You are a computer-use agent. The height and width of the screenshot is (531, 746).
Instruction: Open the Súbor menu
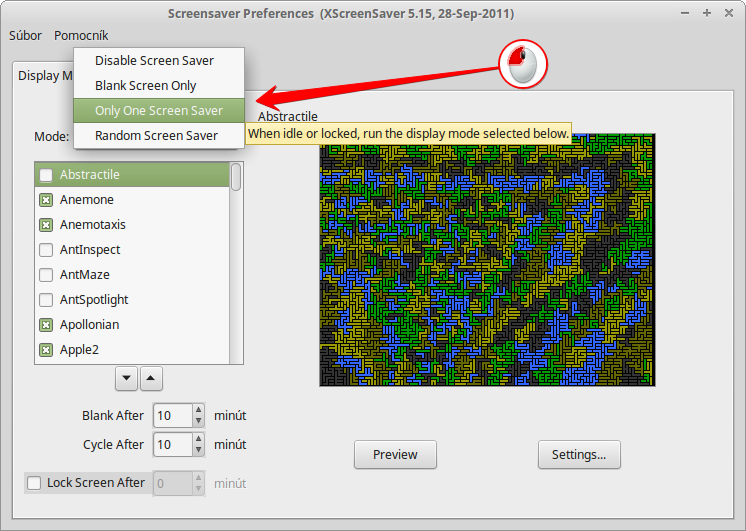25,36
